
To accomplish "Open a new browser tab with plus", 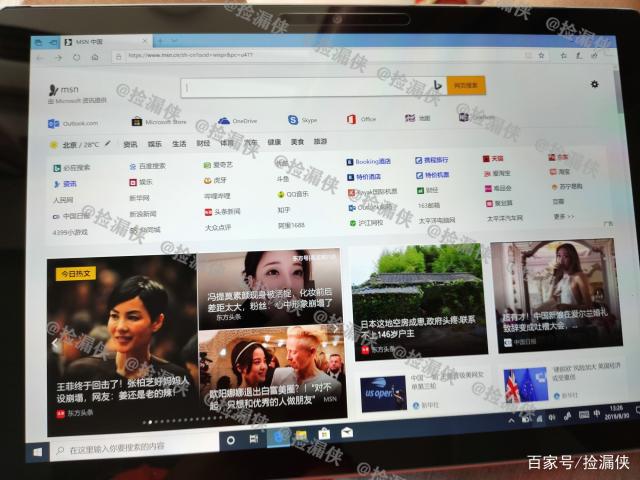I will pos(160,40).
